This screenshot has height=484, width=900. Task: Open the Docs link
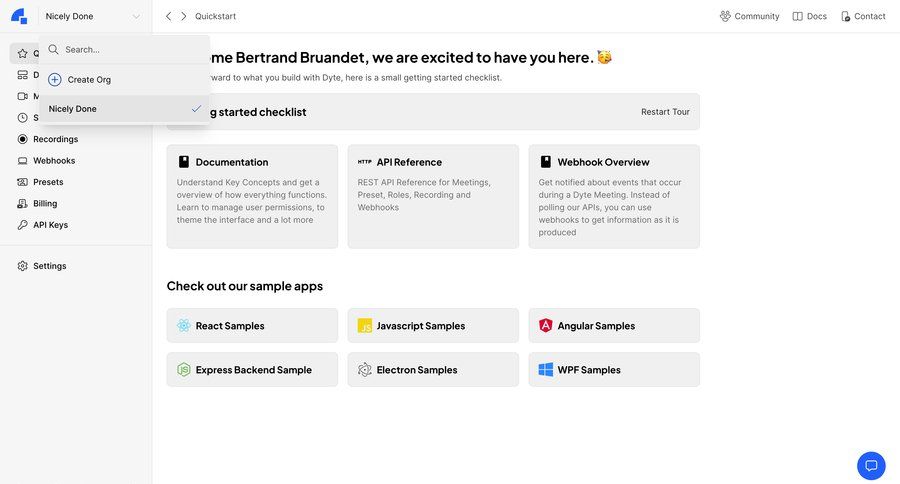pos(809,16)
